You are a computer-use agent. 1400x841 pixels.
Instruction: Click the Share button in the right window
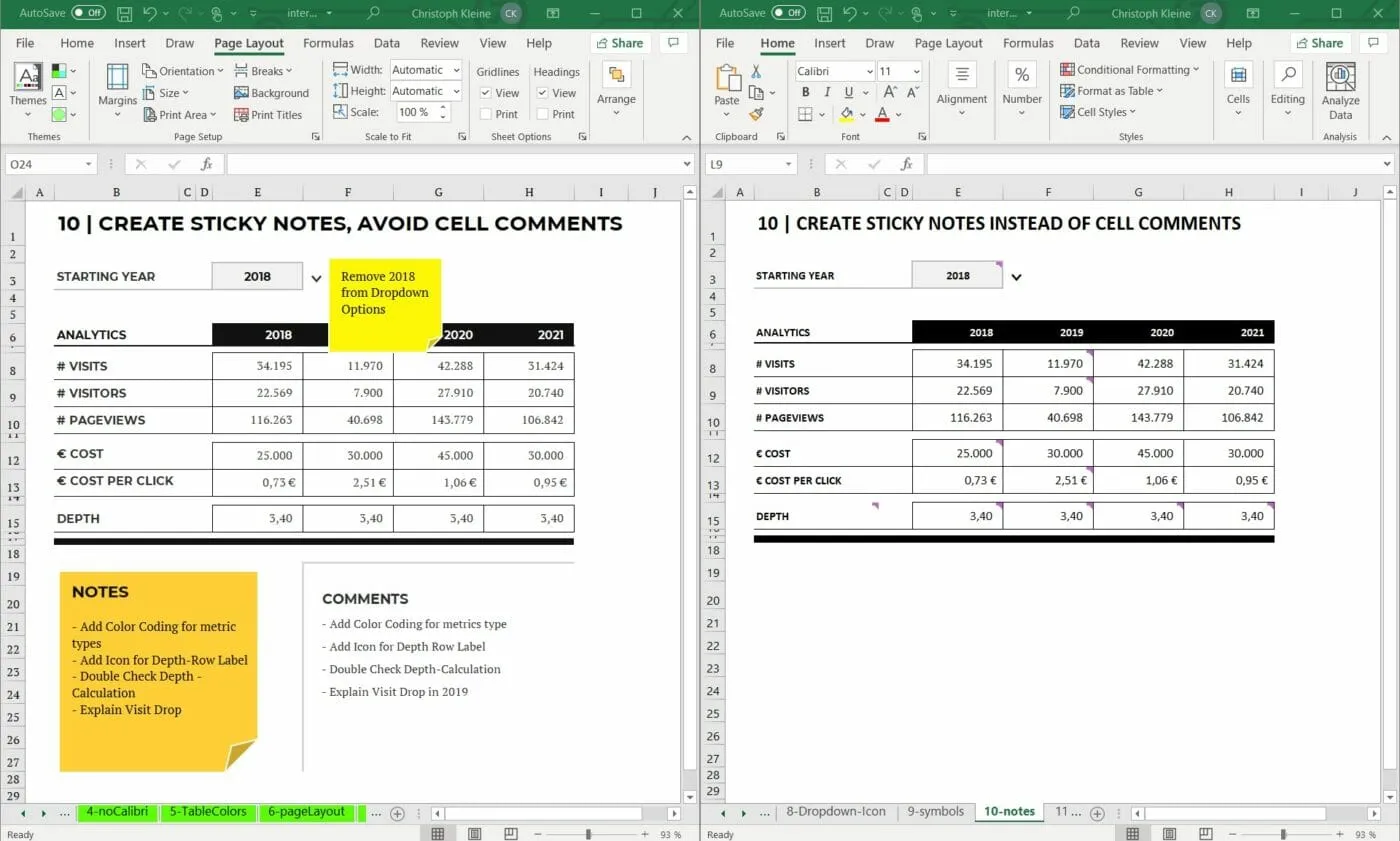pyautogui.click(x=1319, y=43)
